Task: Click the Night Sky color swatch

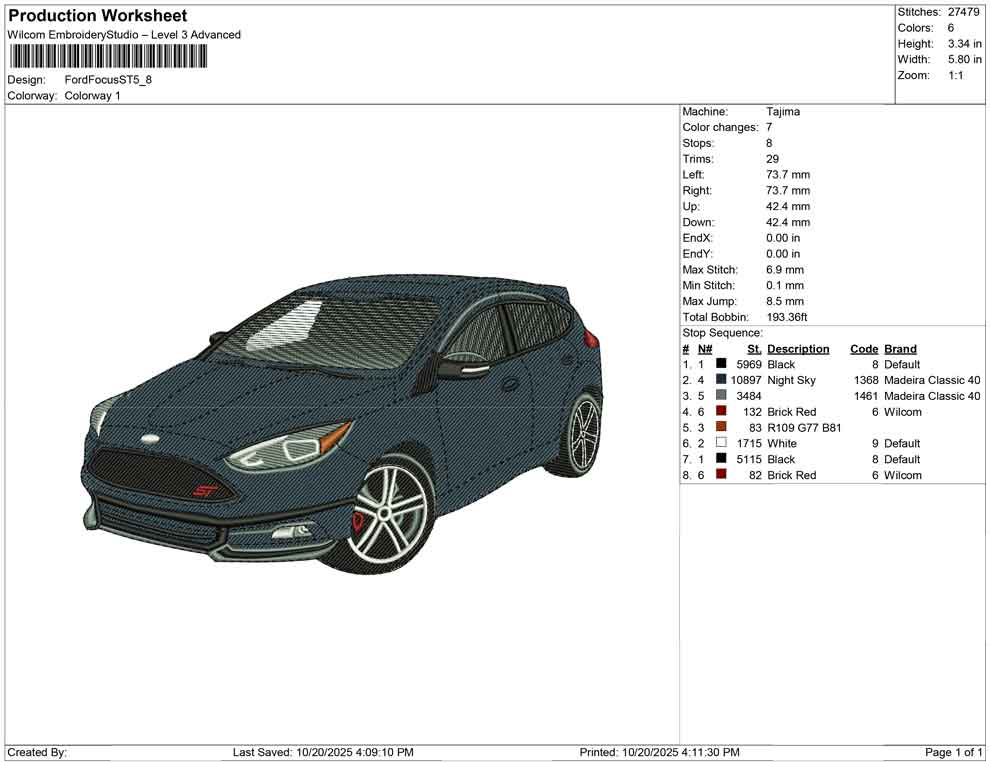Action: (x=721, y=379)
